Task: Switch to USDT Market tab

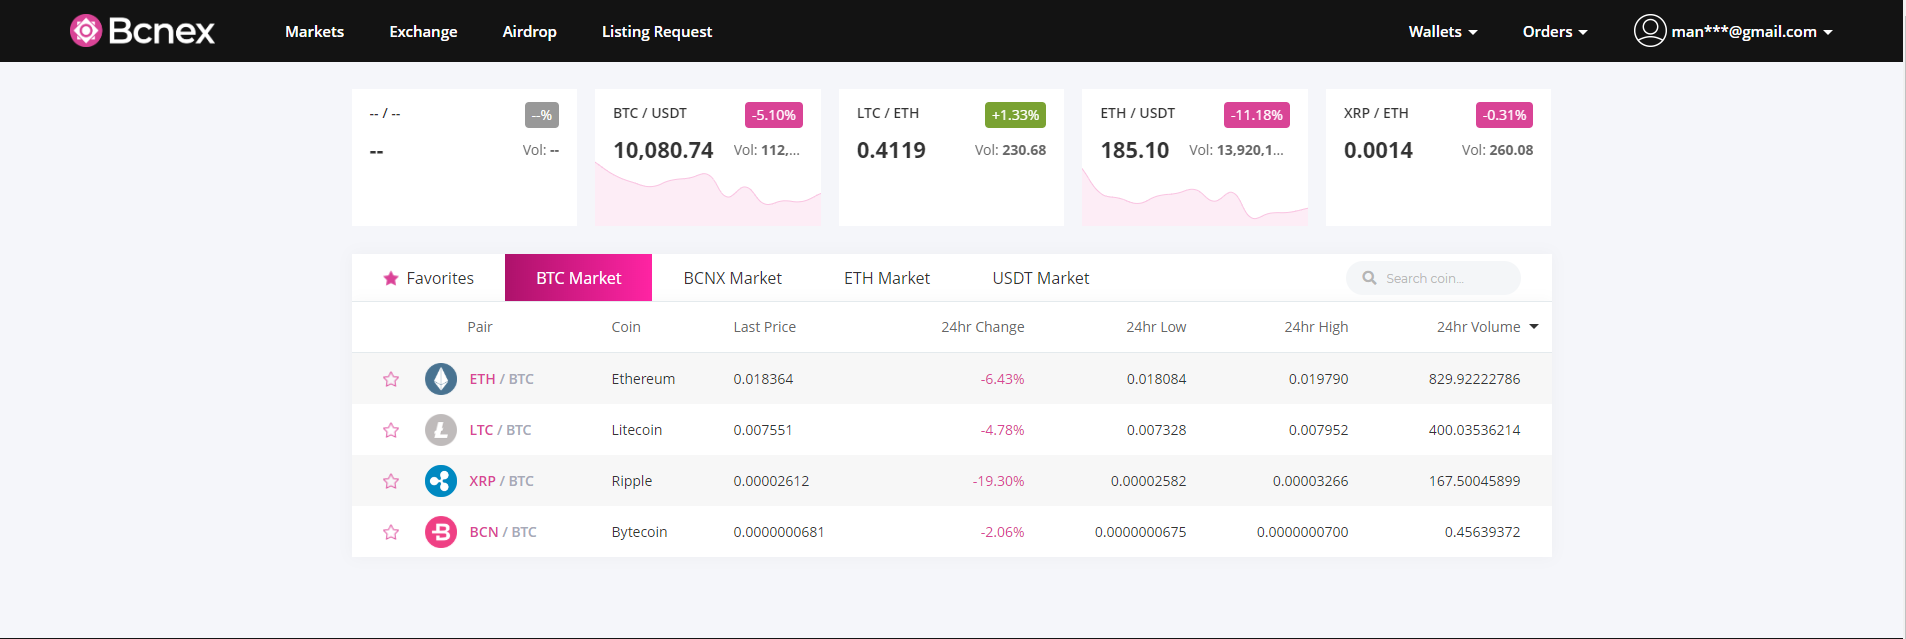Action: [1040, 278]
